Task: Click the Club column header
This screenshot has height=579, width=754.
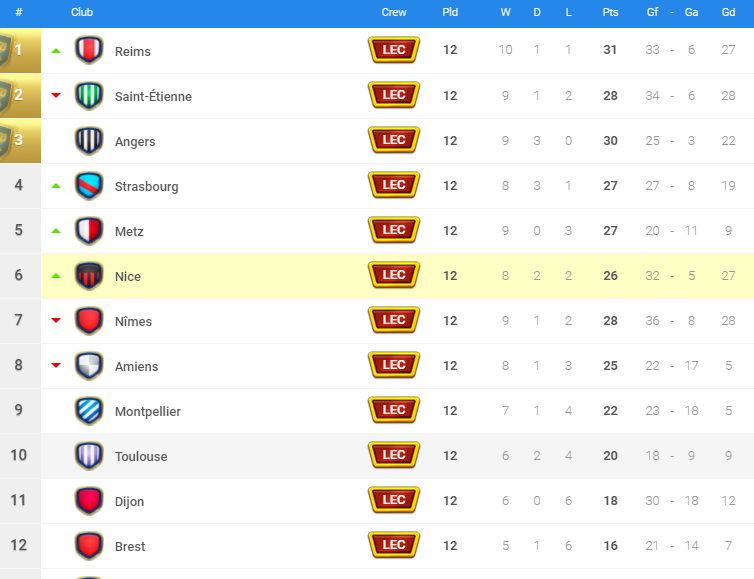Action: tap(82, 12)
